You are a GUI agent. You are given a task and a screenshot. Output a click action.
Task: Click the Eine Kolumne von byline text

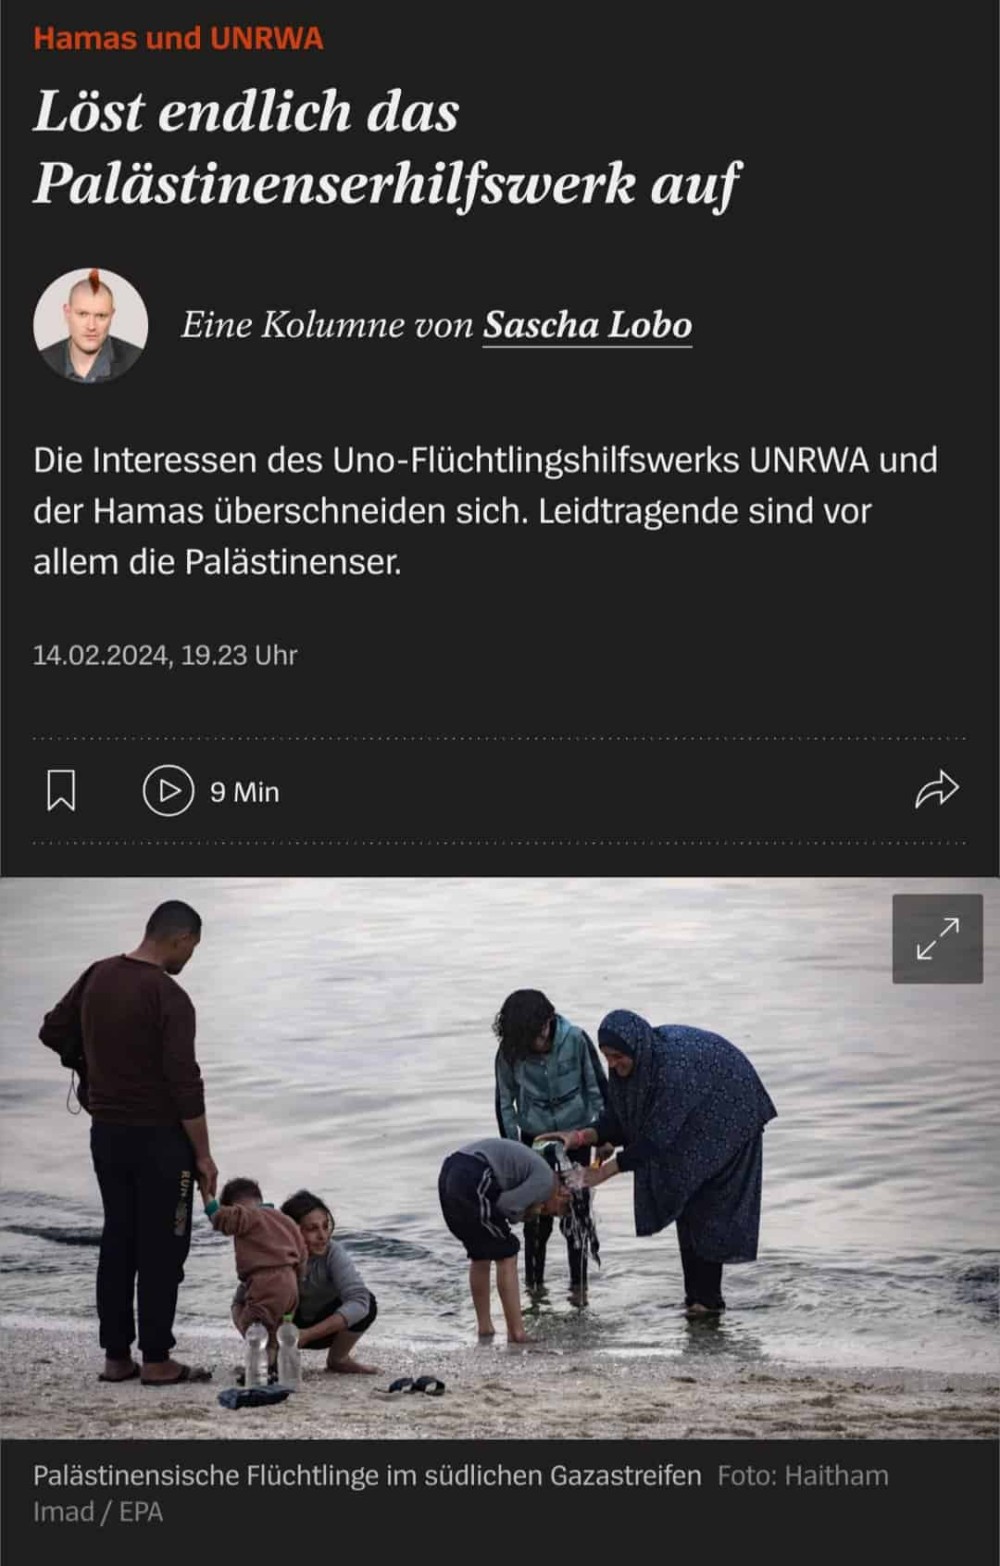pyautogui.click(x=327, y=325)
